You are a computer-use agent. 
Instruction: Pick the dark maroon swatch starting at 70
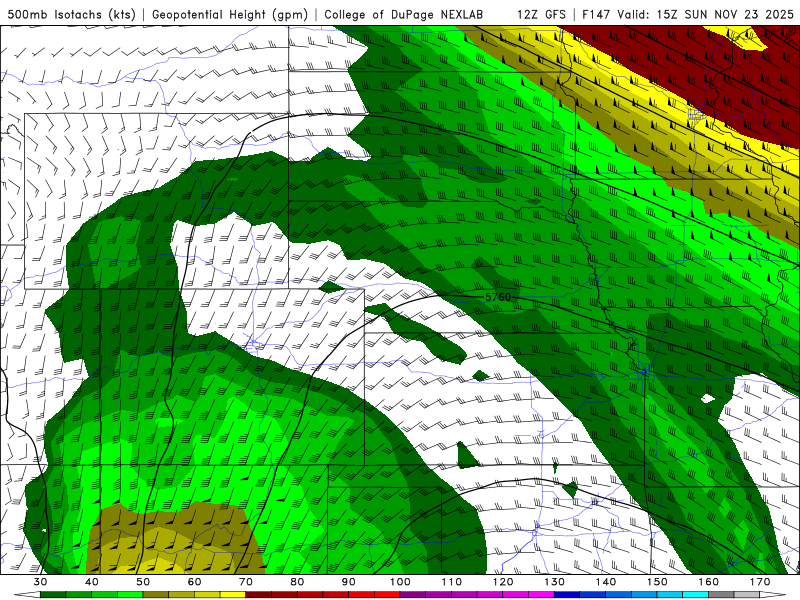coord(259,594)
